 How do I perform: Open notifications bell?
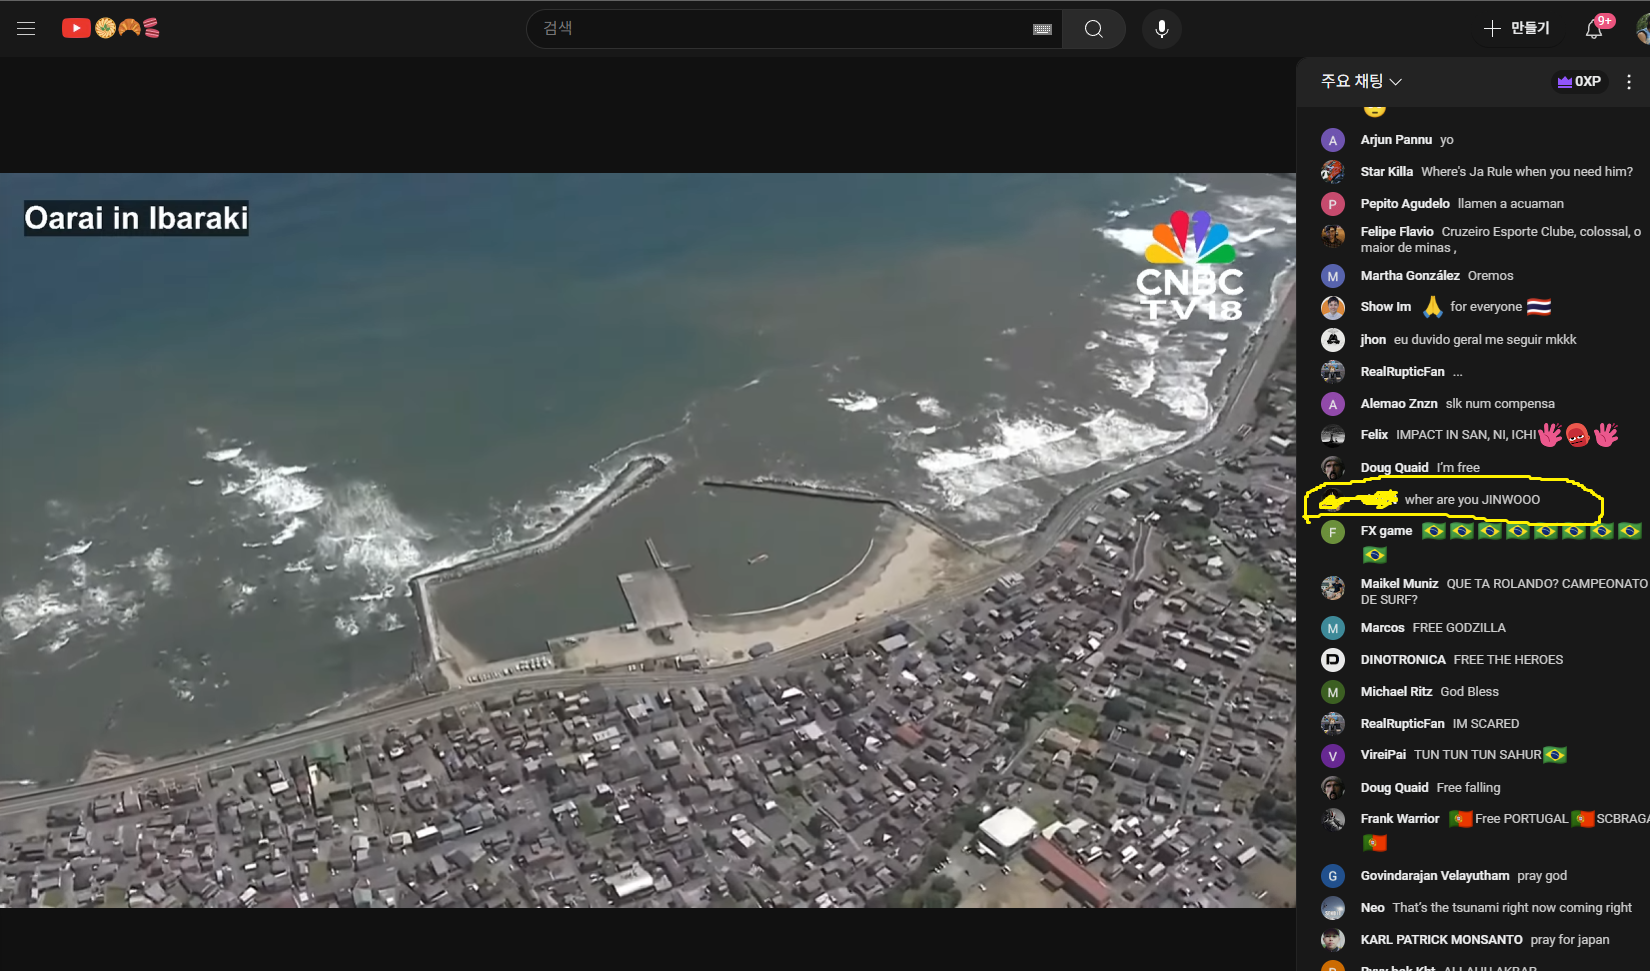pos(1594,29)
